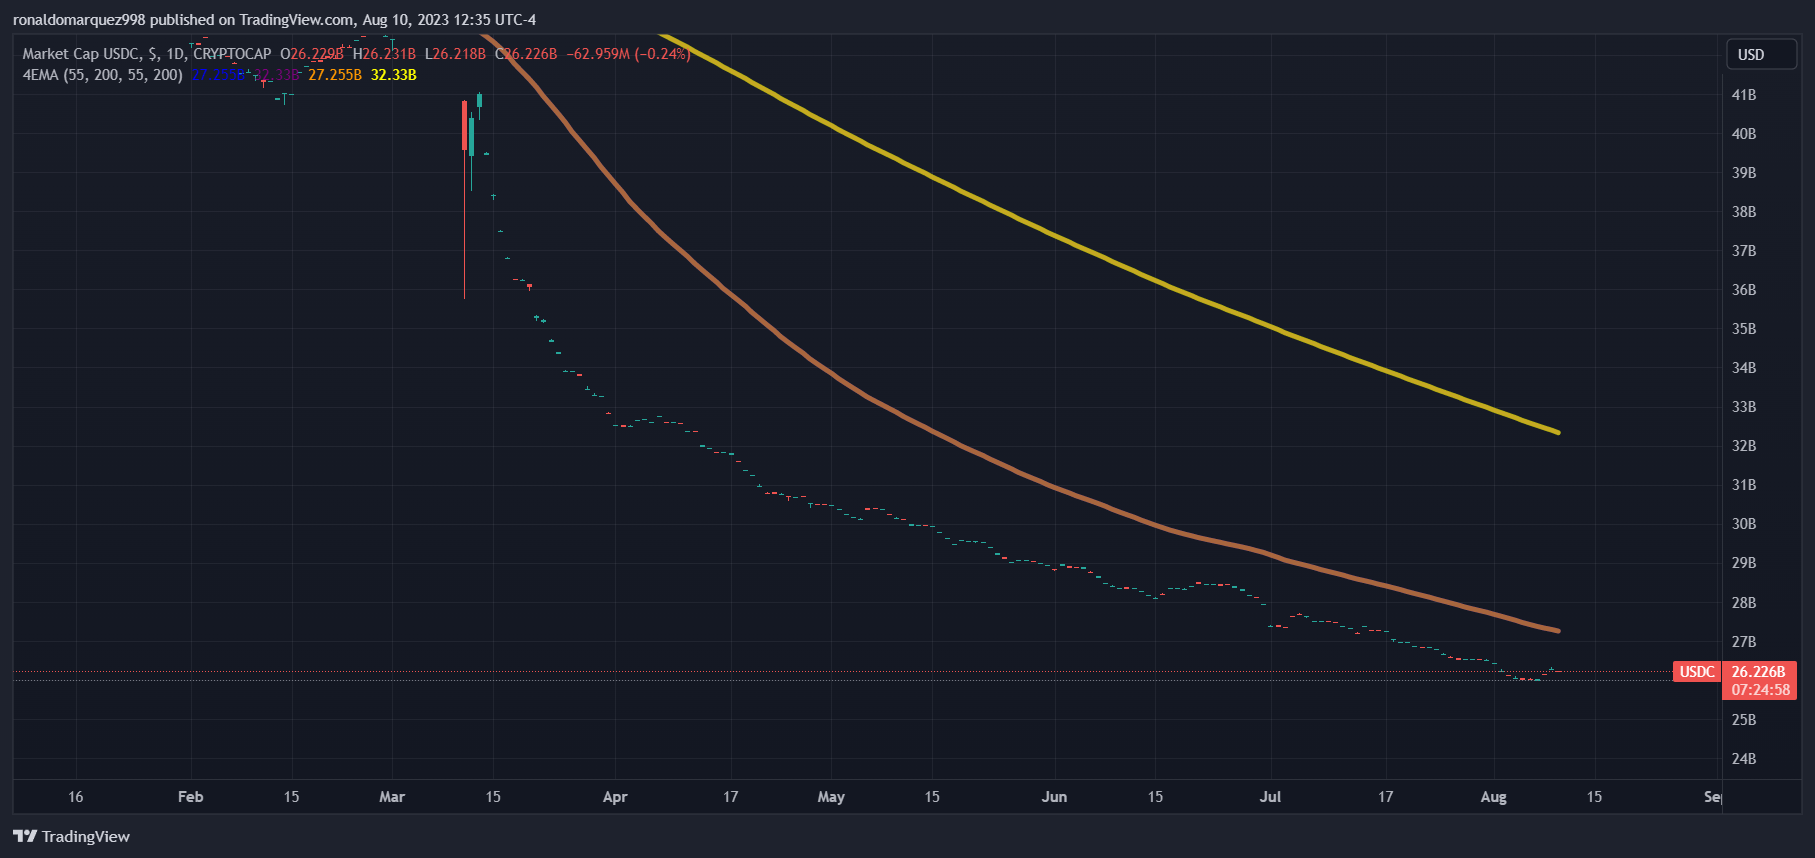Click the 28B price axis label
The image size is (1815, 858).
[x=1744, y=603]
